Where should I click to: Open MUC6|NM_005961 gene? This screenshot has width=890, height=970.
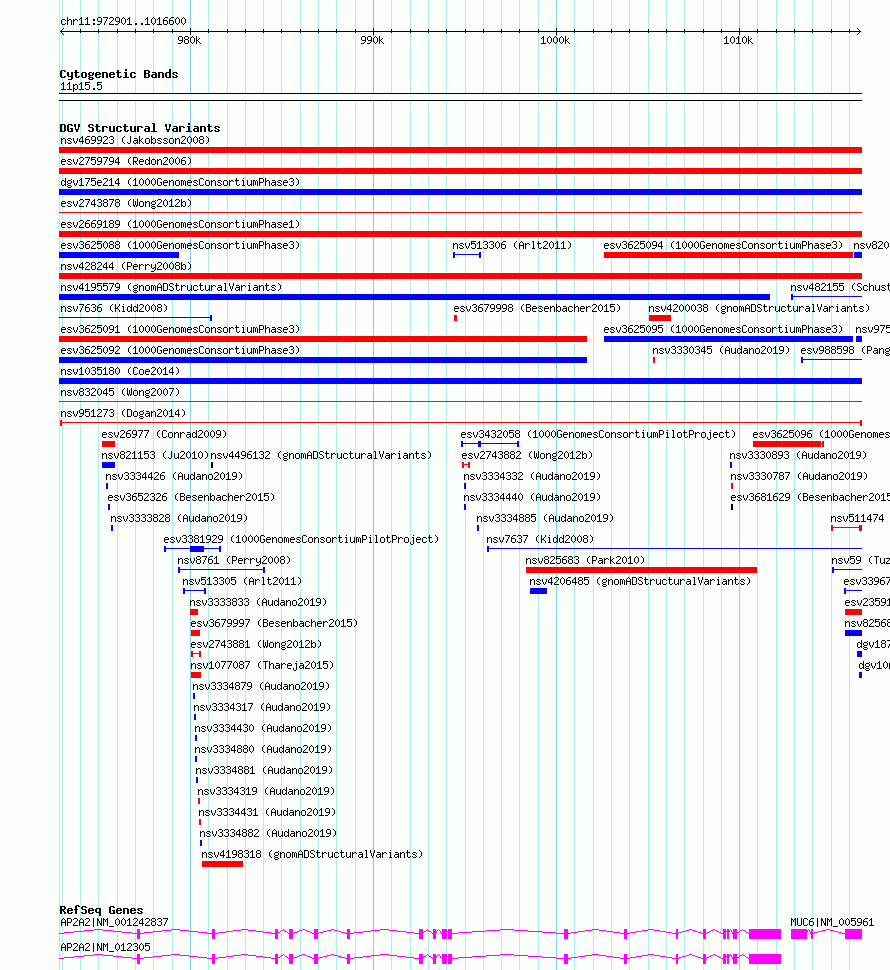[832, 922]
